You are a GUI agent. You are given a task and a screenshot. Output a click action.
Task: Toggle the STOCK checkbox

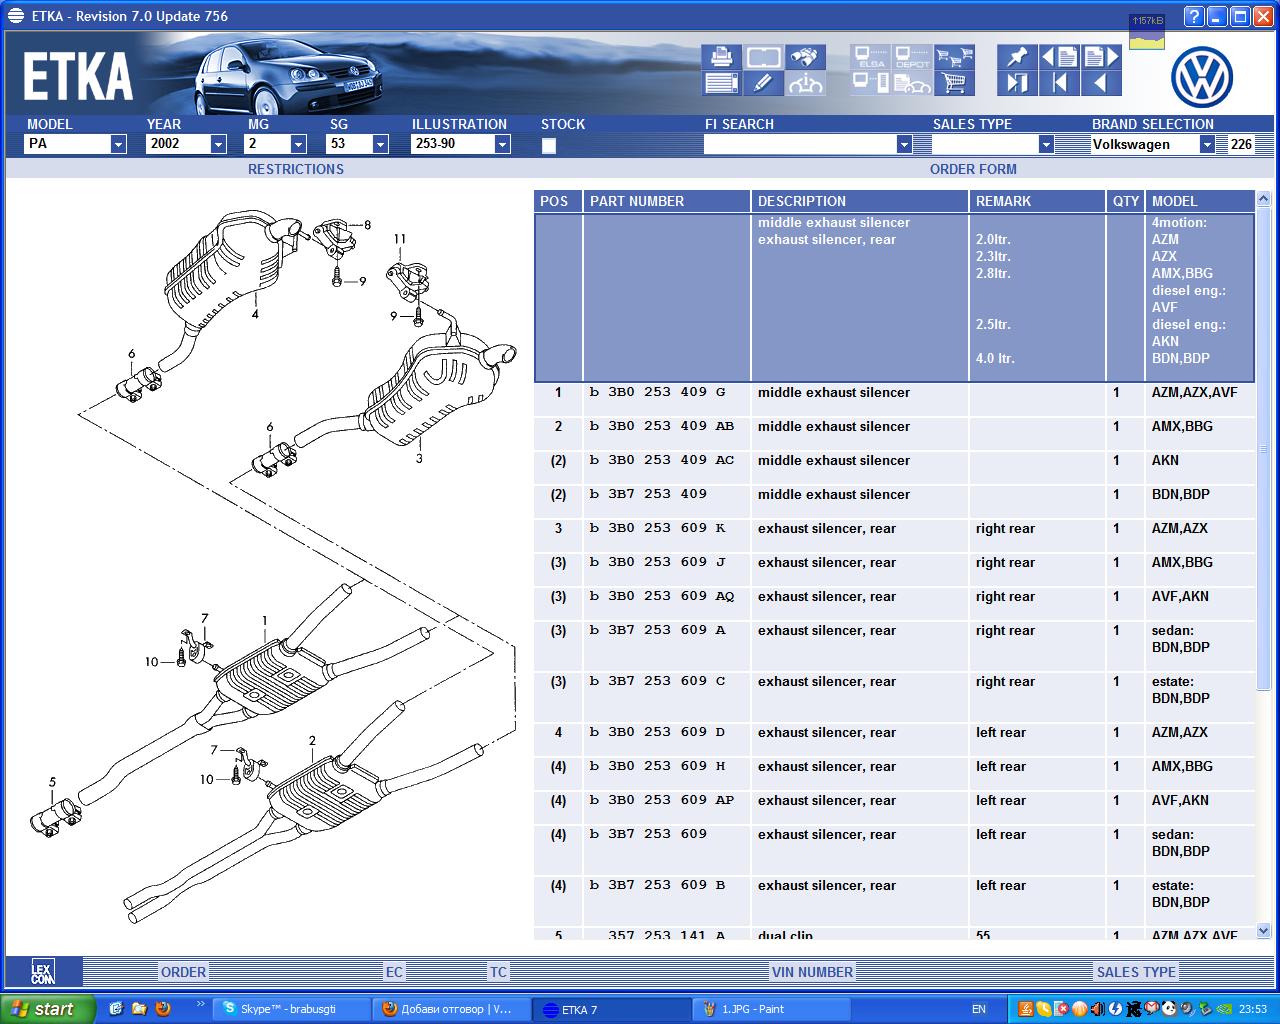point(549,146)
